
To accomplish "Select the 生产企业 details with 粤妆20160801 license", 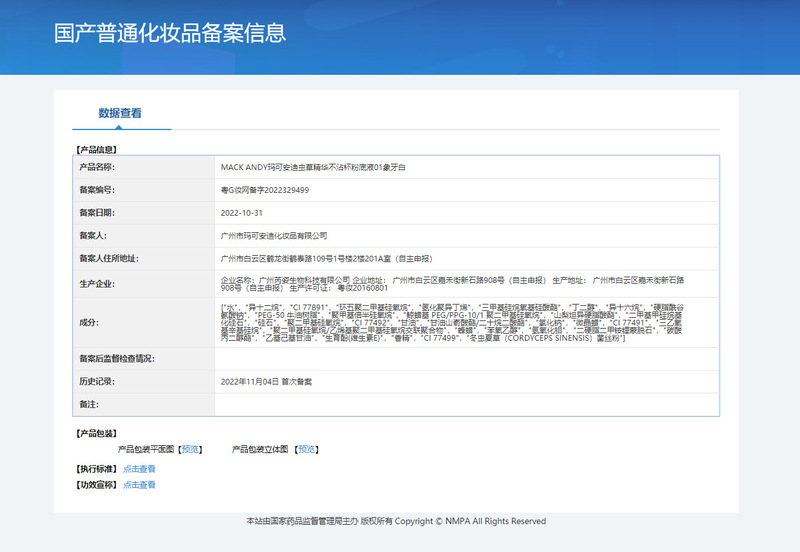I will point(453,284).
